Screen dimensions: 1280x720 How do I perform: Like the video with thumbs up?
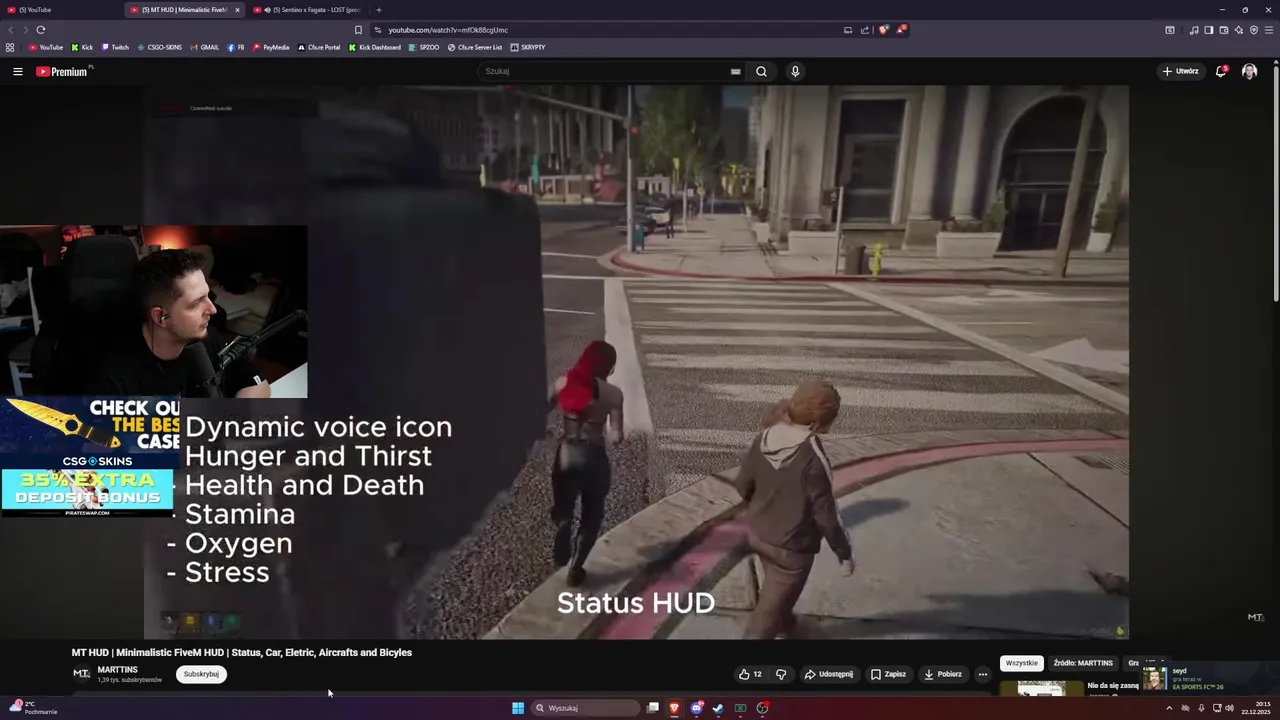pyautogui.click(x=750, y=674)
